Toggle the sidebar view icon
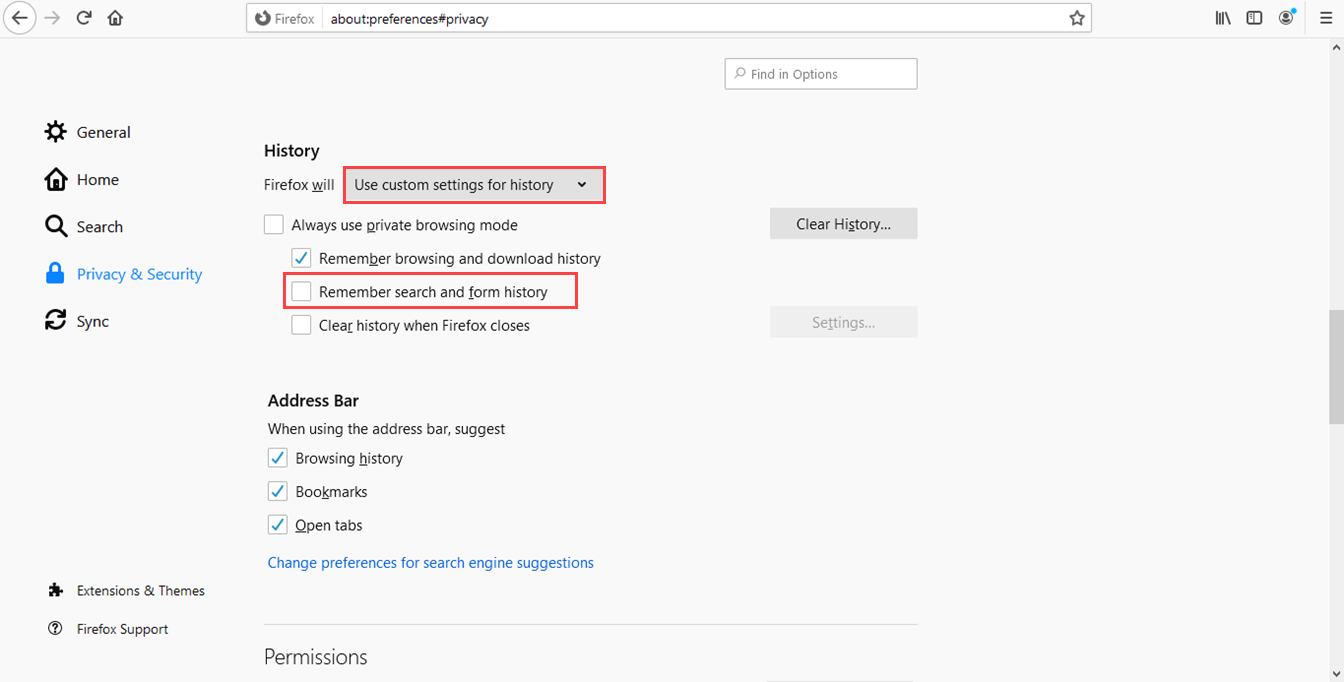This screenshot has width=1344, height=682. pos(1254,18)
